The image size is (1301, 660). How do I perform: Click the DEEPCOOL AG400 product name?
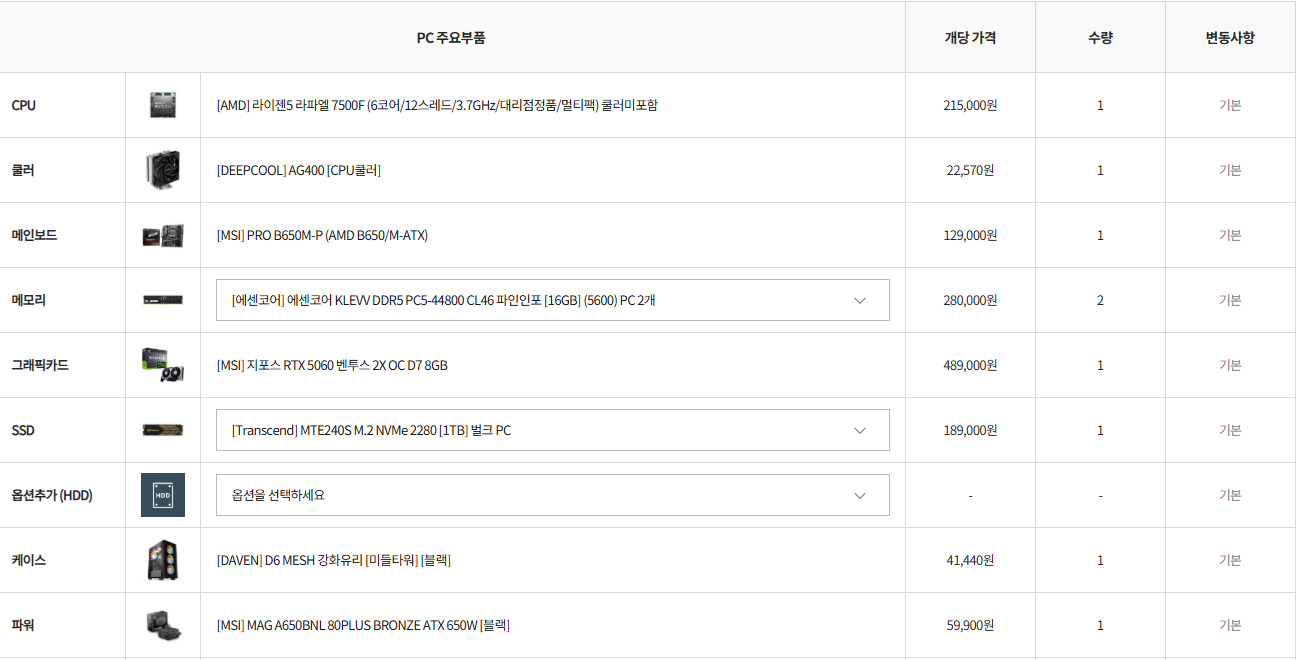(298, 170)
